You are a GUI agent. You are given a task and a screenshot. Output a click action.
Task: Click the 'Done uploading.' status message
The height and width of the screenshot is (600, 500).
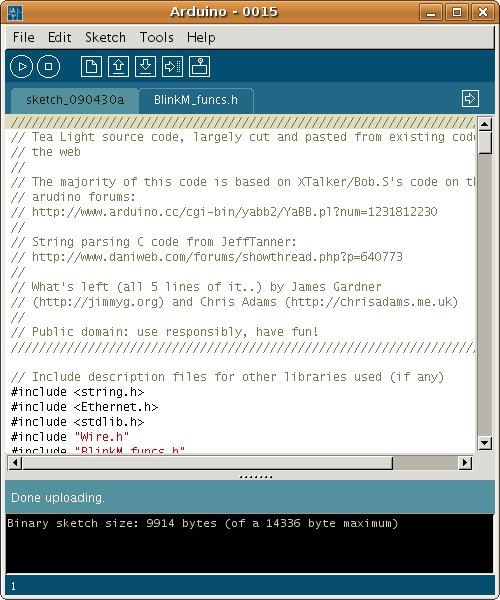(x=58, y=497)
